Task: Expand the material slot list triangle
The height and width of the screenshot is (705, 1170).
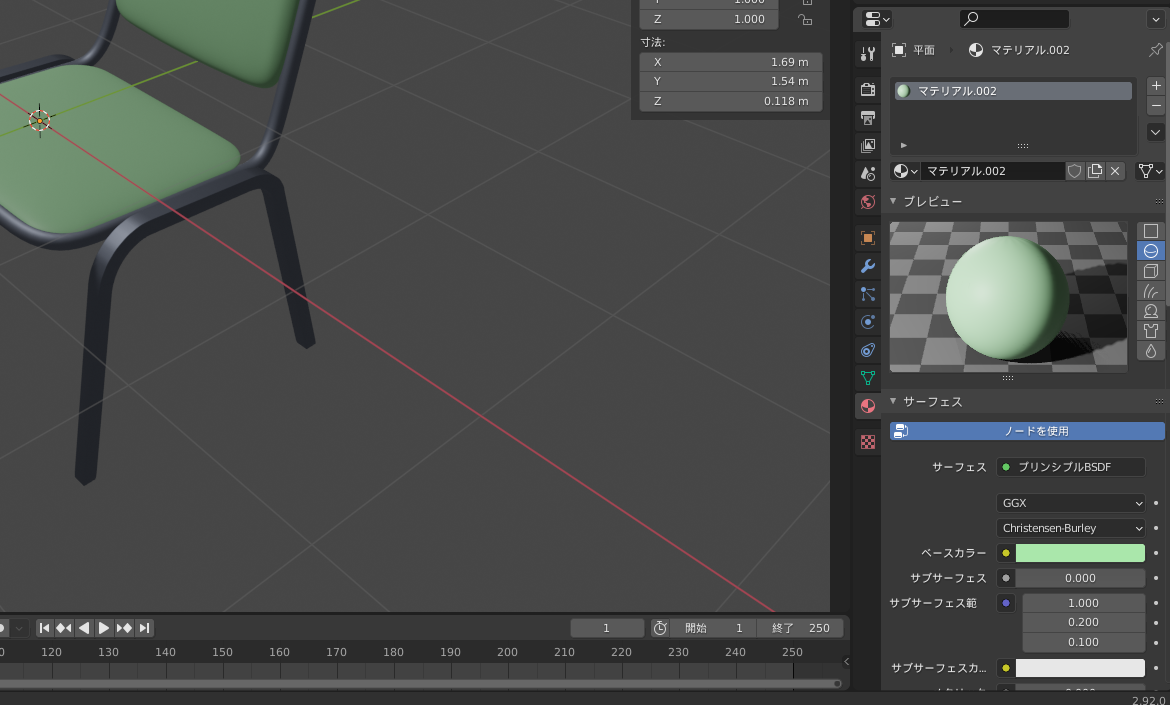Action: point(904,145)
